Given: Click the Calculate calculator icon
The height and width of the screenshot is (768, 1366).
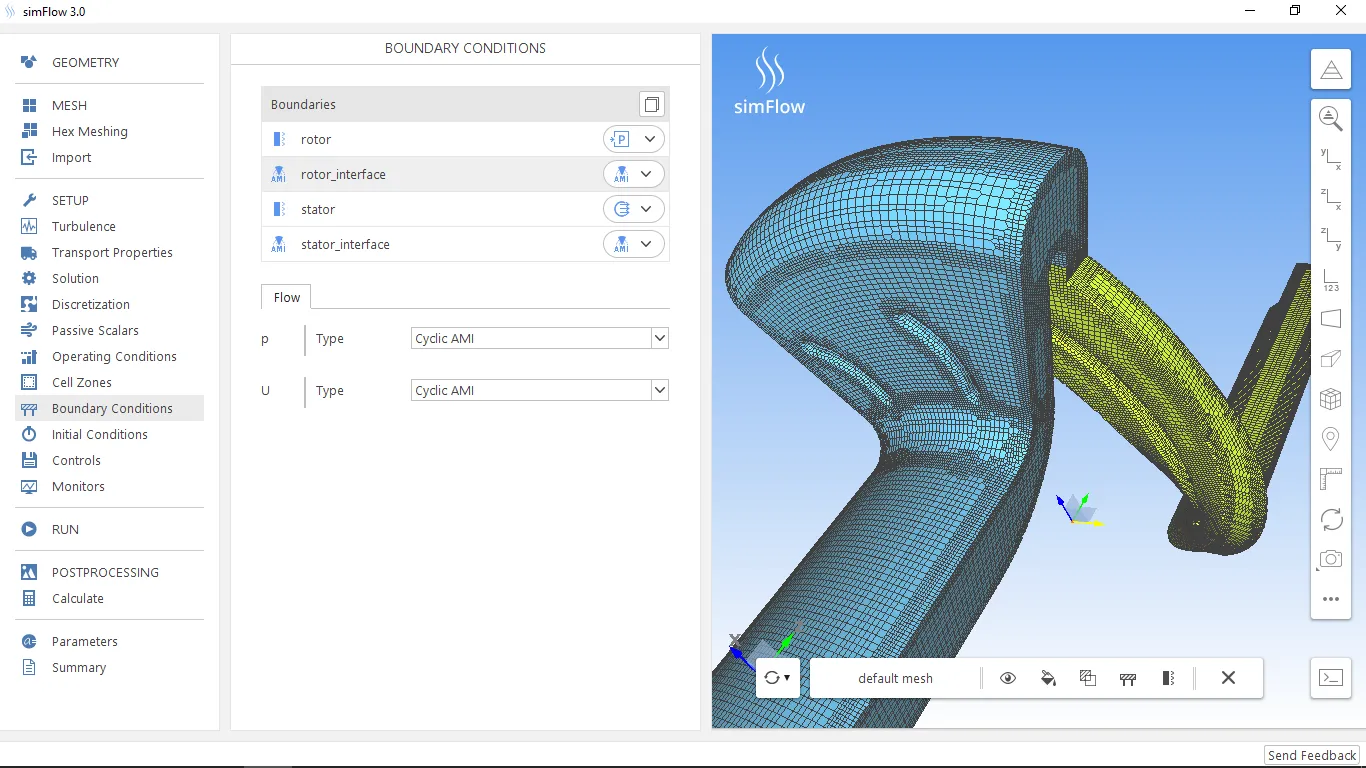Looking at the screenshot, I should [29, 598].
